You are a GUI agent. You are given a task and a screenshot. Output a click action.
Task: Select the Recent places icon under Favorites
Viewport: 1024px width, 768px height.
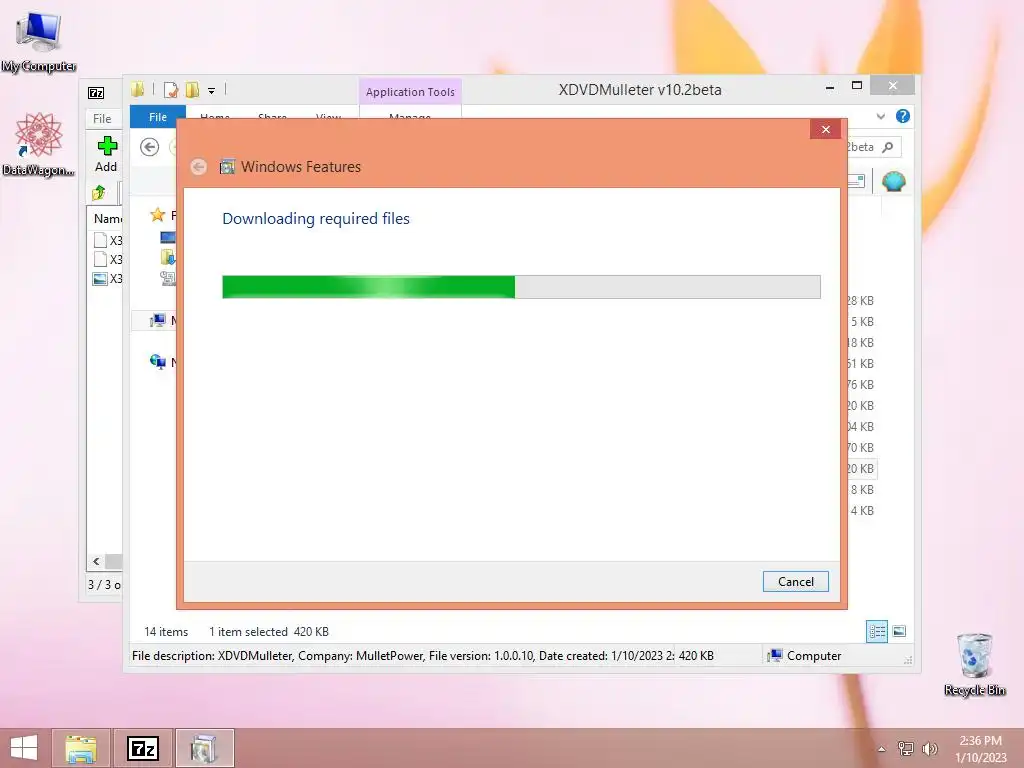tap(168, 278)
